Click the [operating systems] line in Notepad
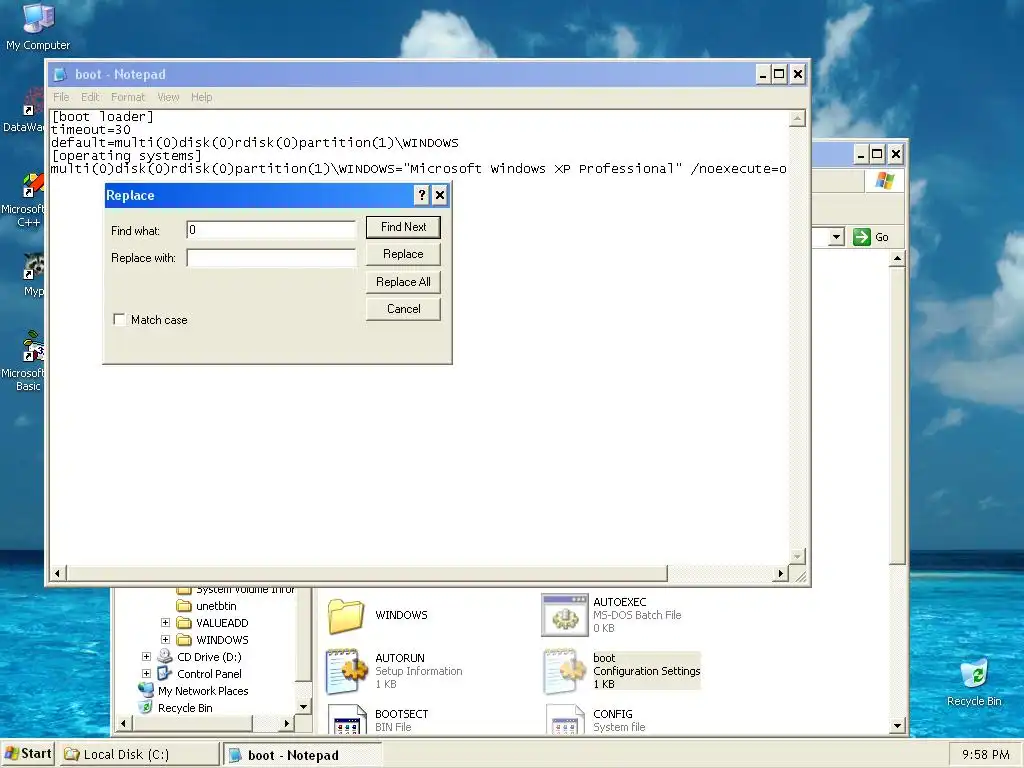This screenshot has height=768, width=1024. pos(127,155)
